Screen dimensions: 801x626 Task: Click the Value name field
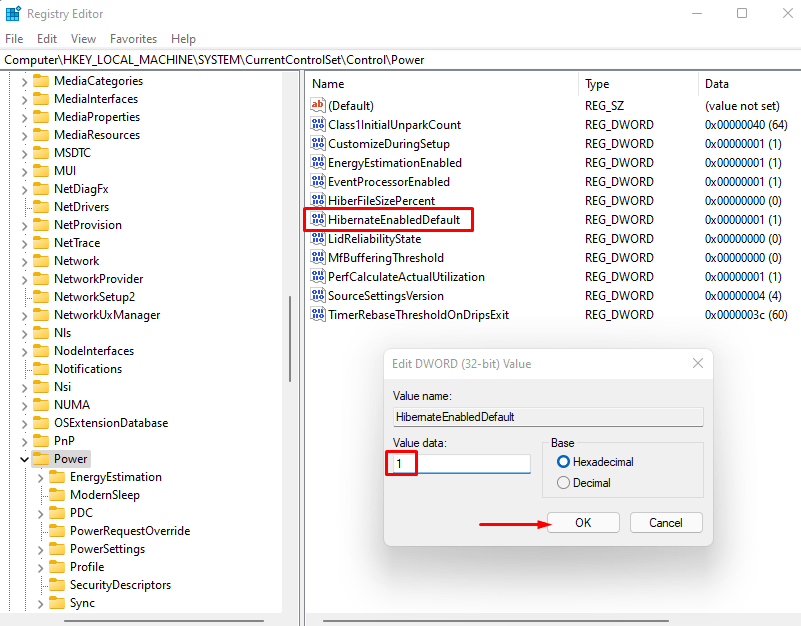tap(548, 417)
